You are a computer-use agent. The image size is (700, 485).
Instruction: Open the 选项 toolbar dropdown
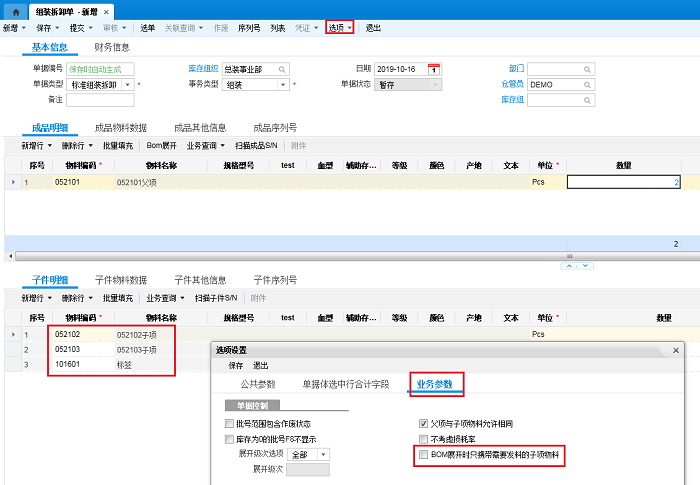tap(340, 28)
